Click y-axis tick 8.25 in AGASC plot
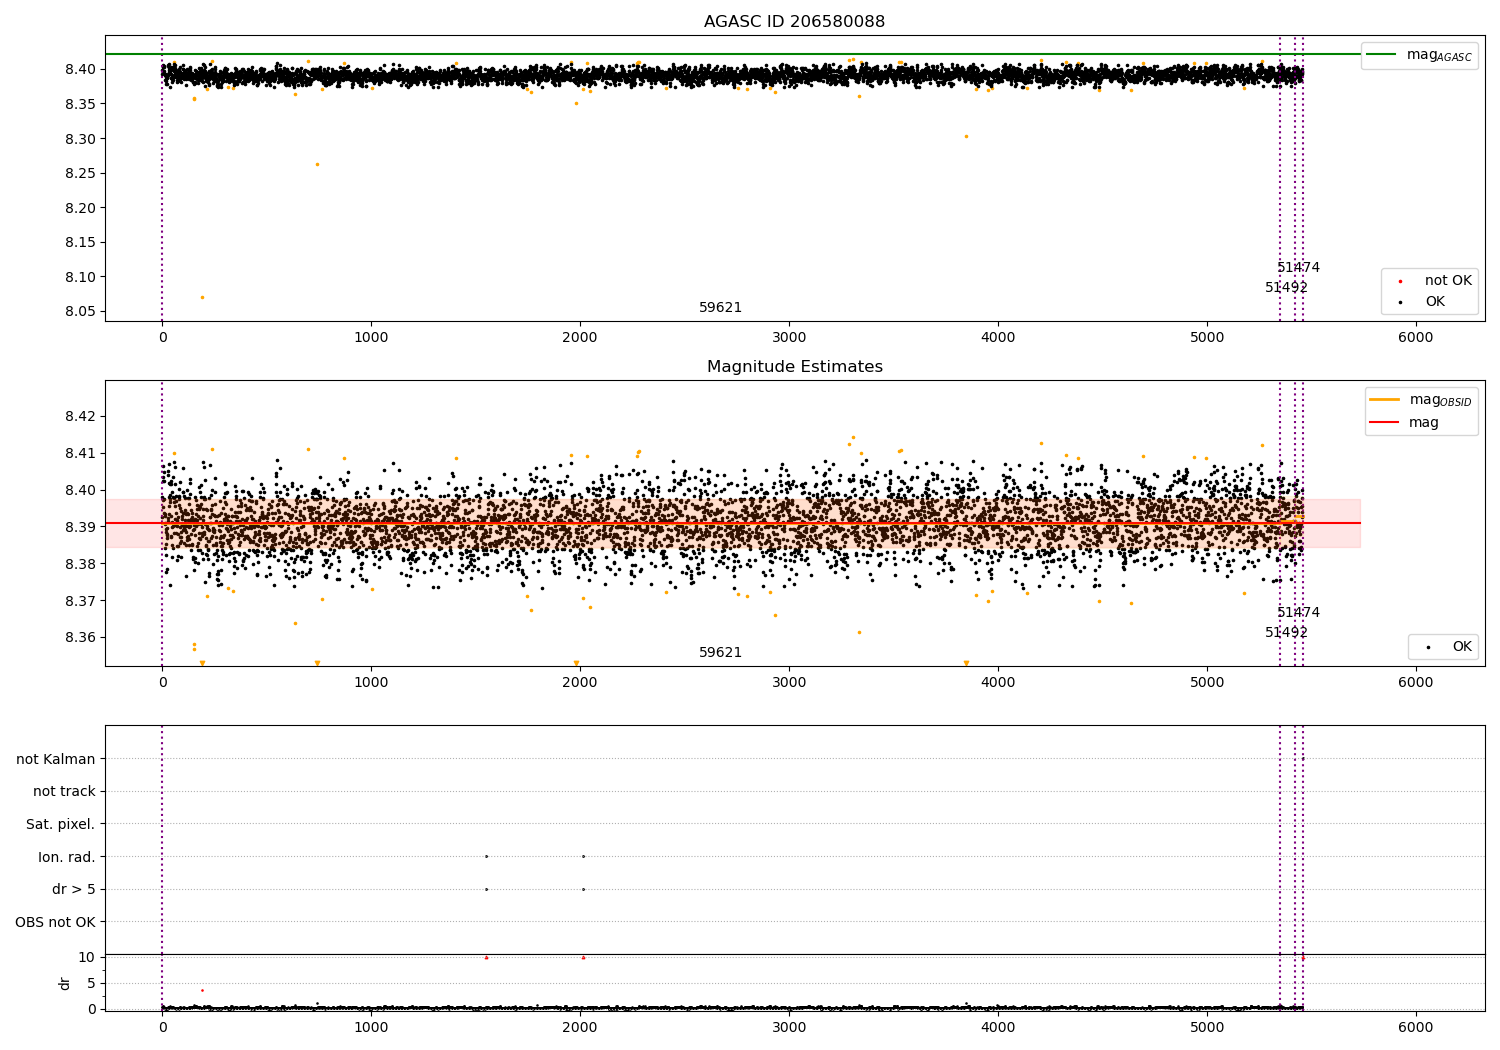The width and height of the screenshot is (1500, 1050). [81, 173]
